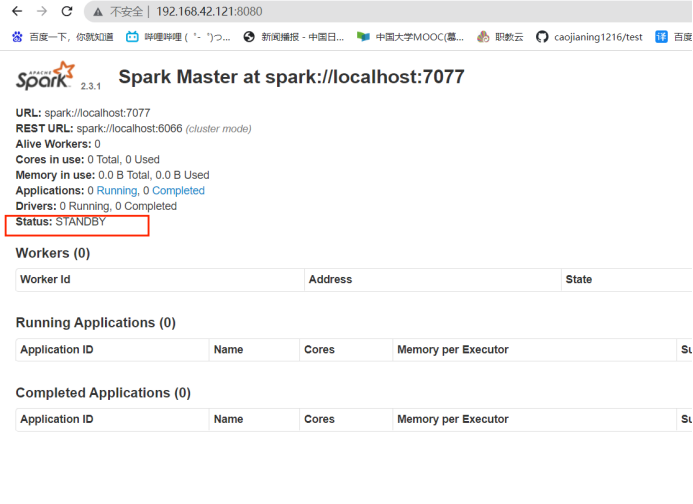Open the Completed applications link
Image resolution: width=693 pixels, height=504 pixels.
point(178,191)
